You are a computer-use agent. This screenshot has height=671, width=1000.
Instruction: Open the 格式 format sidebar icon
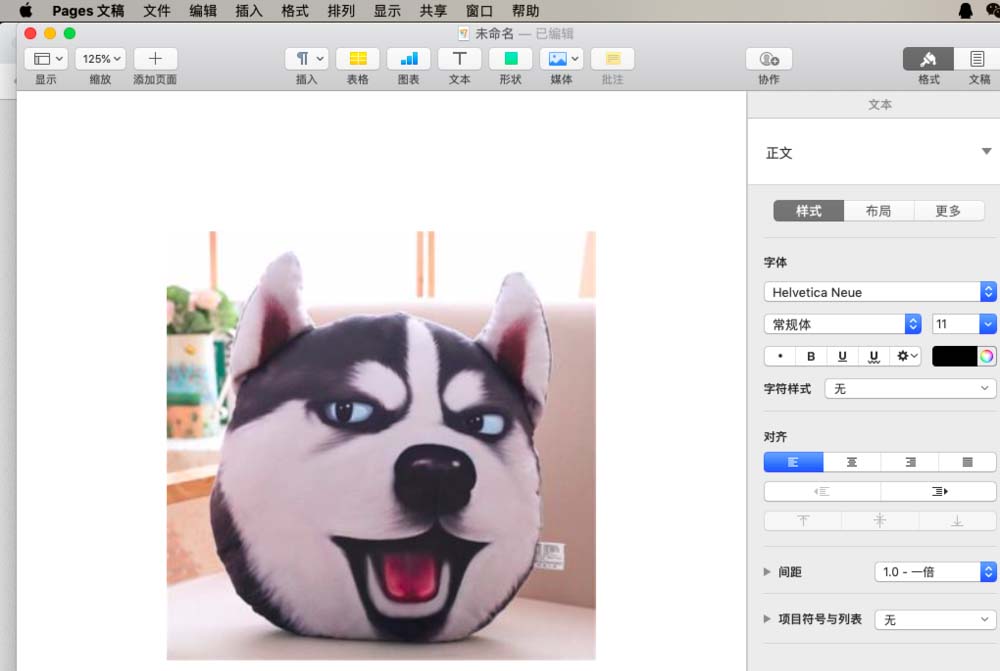pyautogui.click(x=928, y=60)
